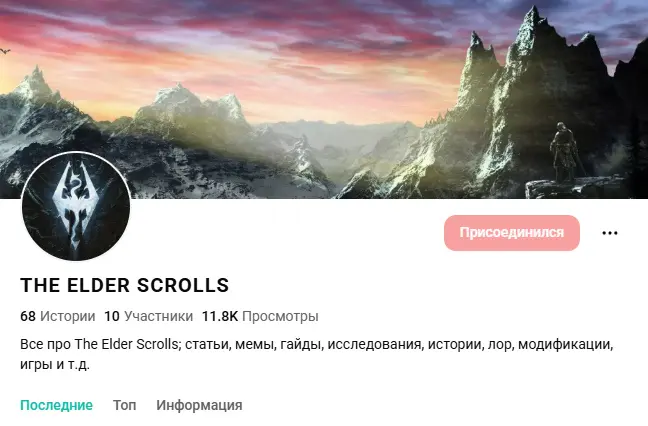Click the warrior figure standing on the cliff
This screenshot has height=426, width=648.
565,153
